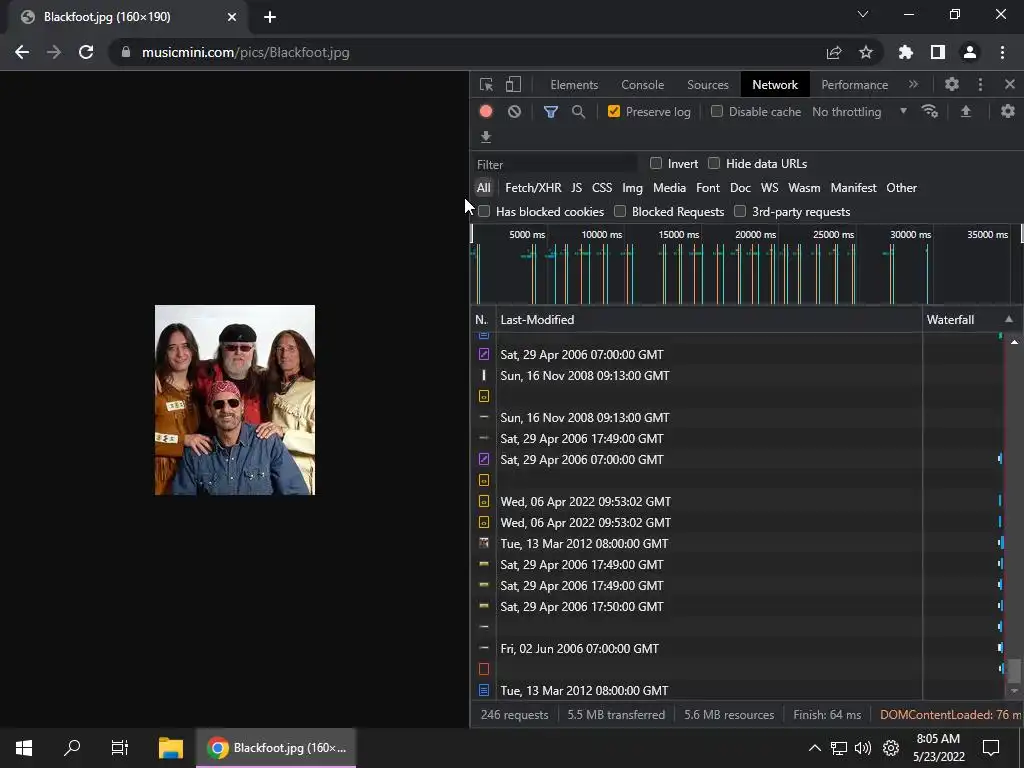Filter requests by Fetch/XHR type
The width and height of the screenshot is (1024, 768).
(533, 188)
